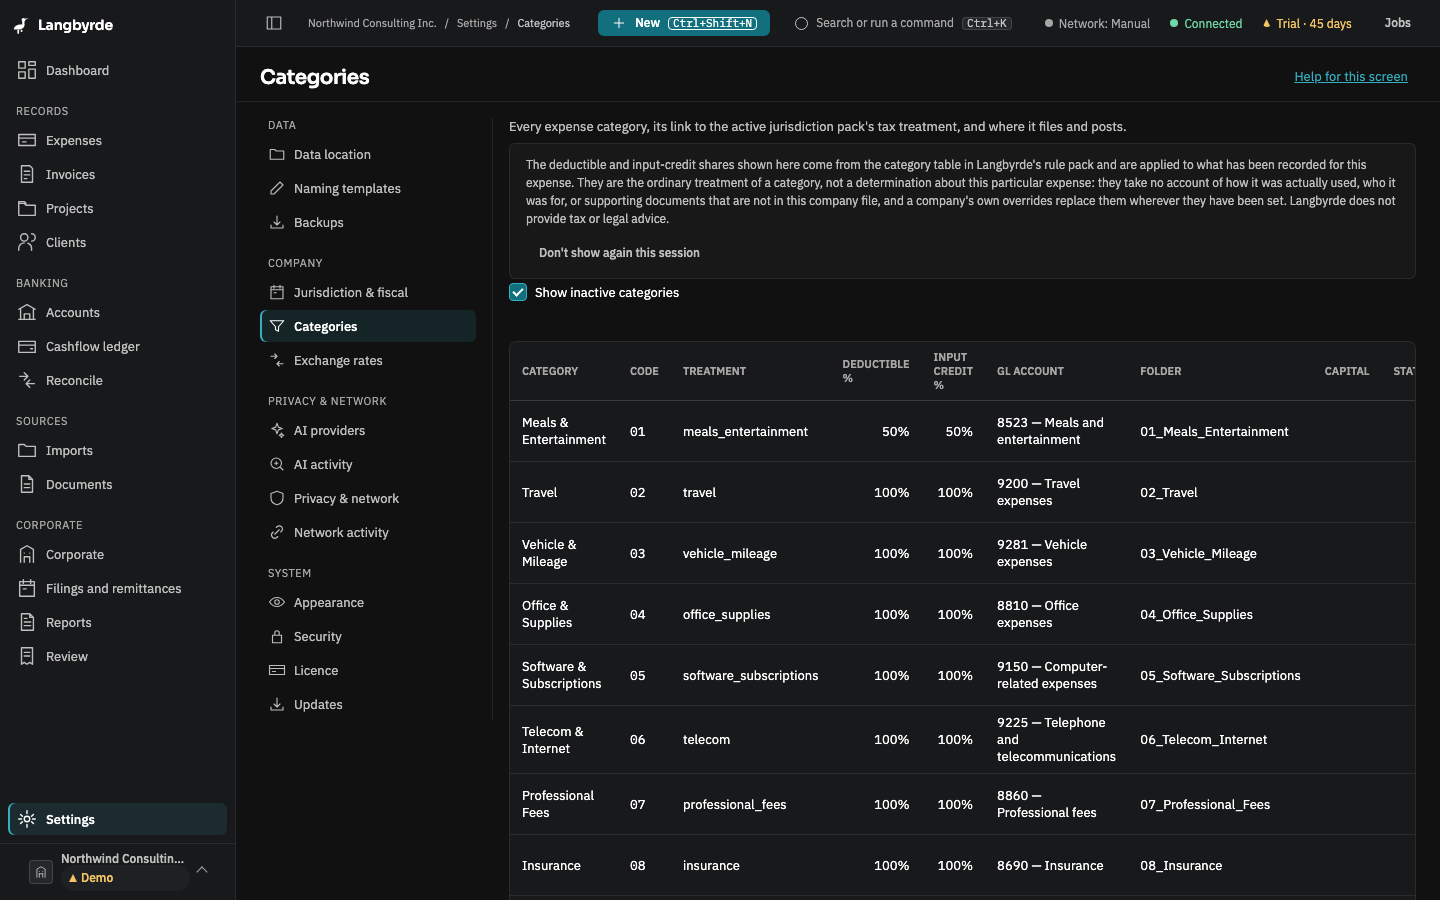Screen dimensions: 1440x900
Task: Click the New button
Action: point(684,23)
